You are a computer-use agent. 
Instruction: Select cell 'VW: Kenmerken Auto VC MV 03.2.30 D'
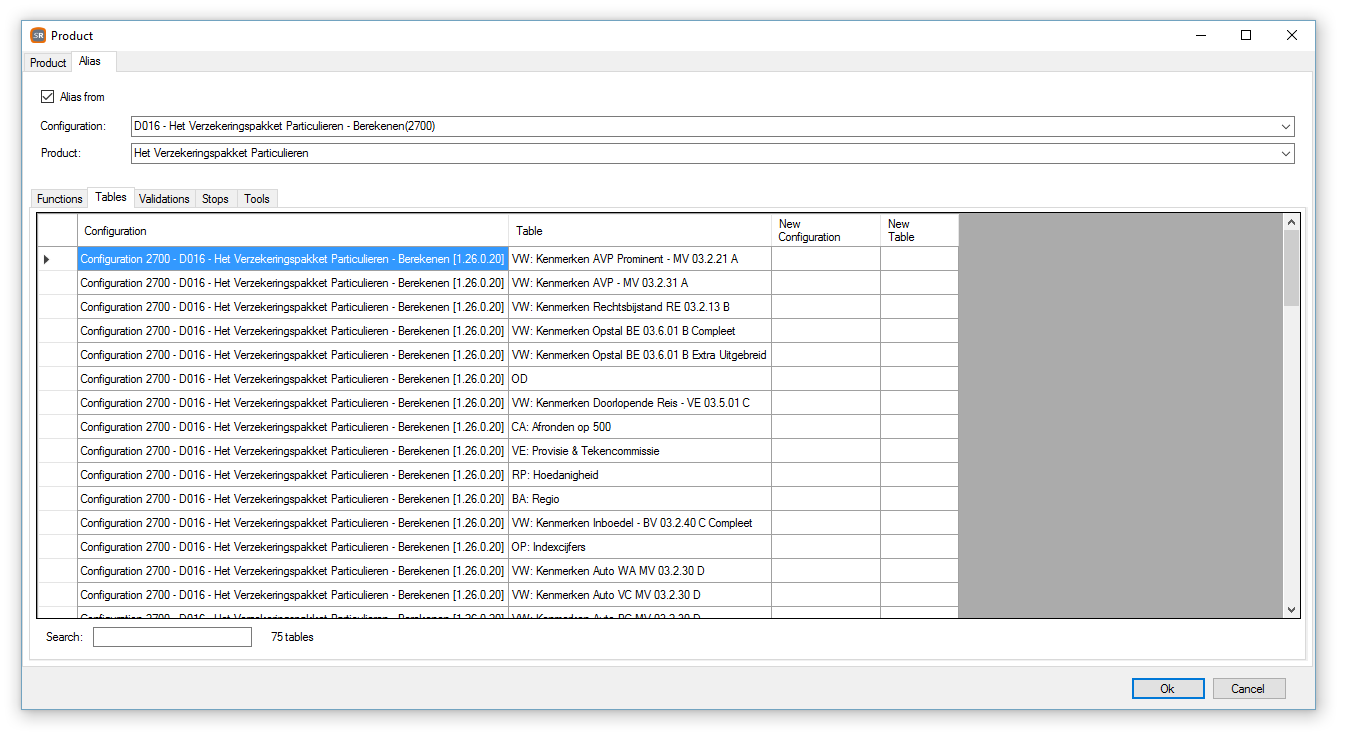click(640, 595)
